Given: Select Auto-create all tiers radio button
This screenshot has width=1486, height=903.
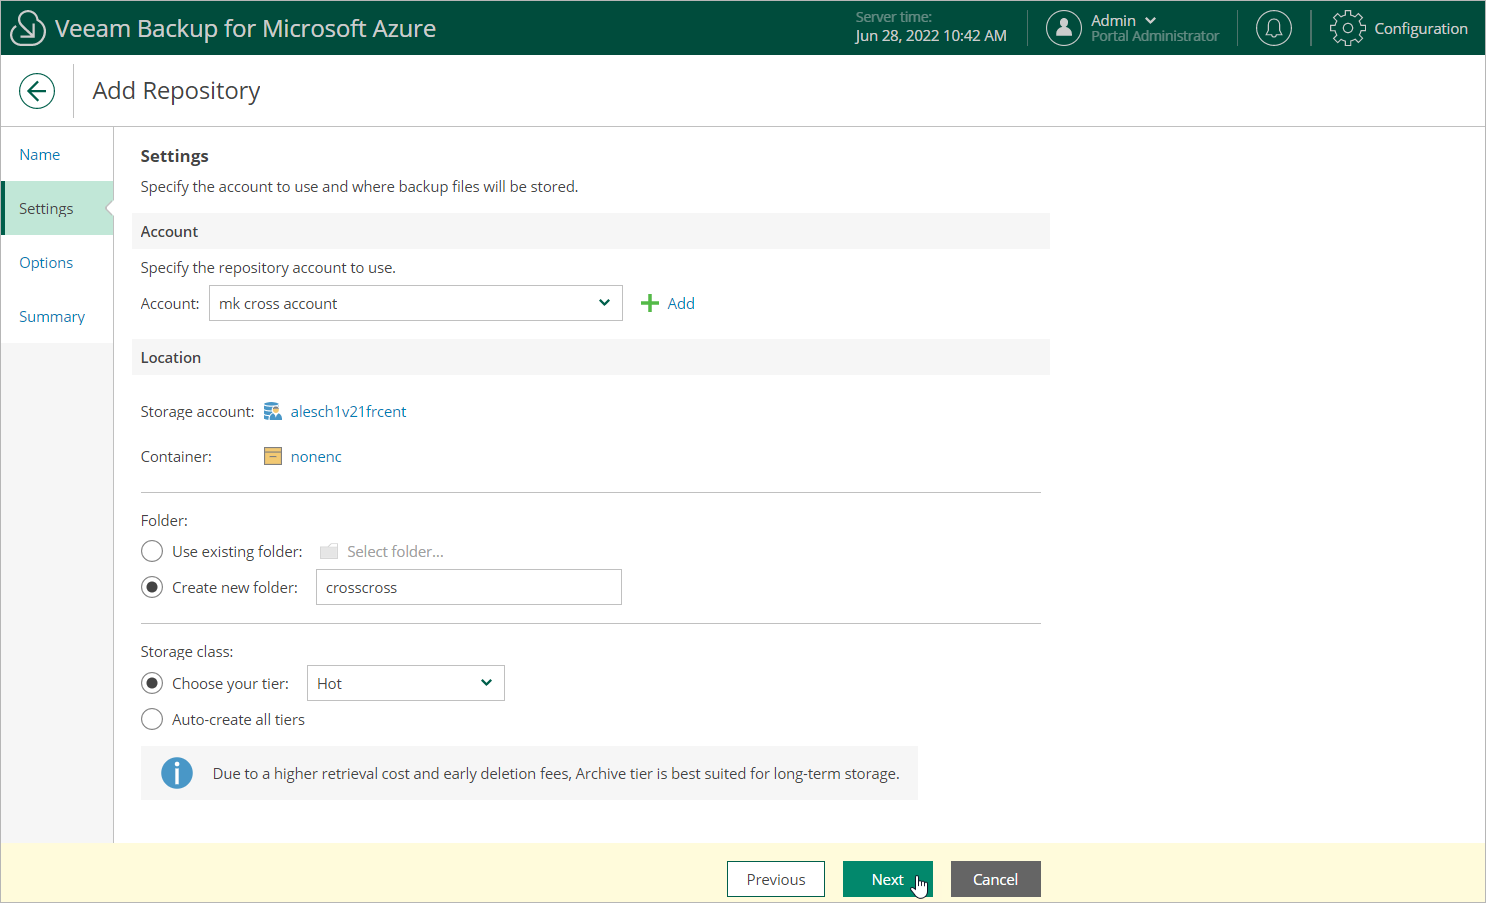Looking at the screenshot, I should pos(152,719).
